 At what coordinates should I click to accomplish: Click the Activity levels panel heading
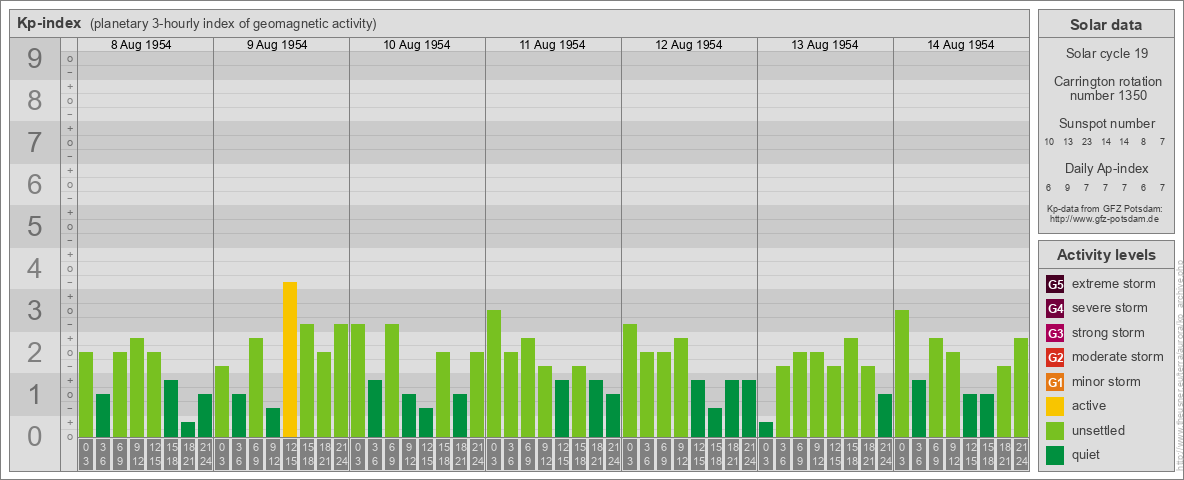click(1105, 255)
